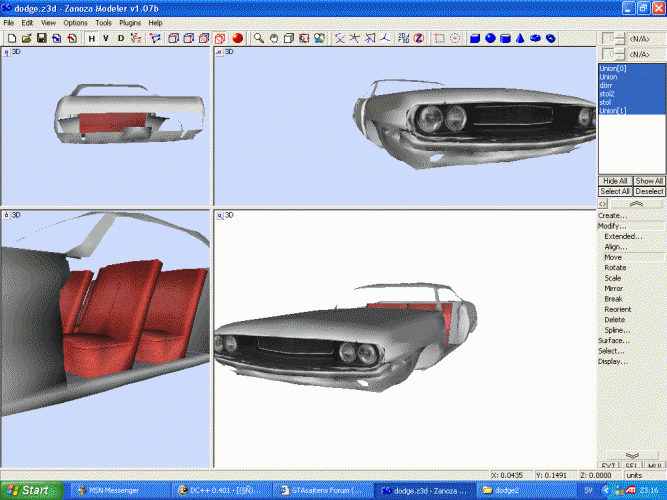Expand the Display... command group
This screenshot has height=500, width=667.
(x=613, y=361)
